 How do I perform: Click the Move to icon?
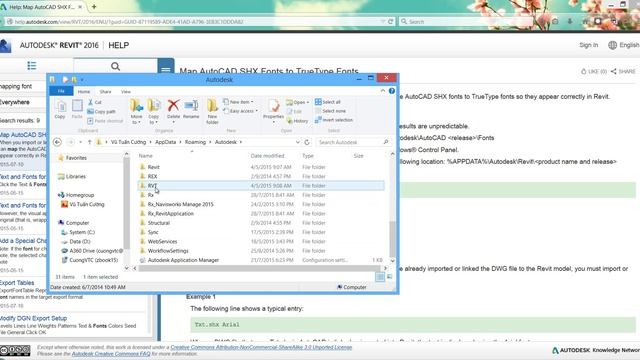click(136, 106)
